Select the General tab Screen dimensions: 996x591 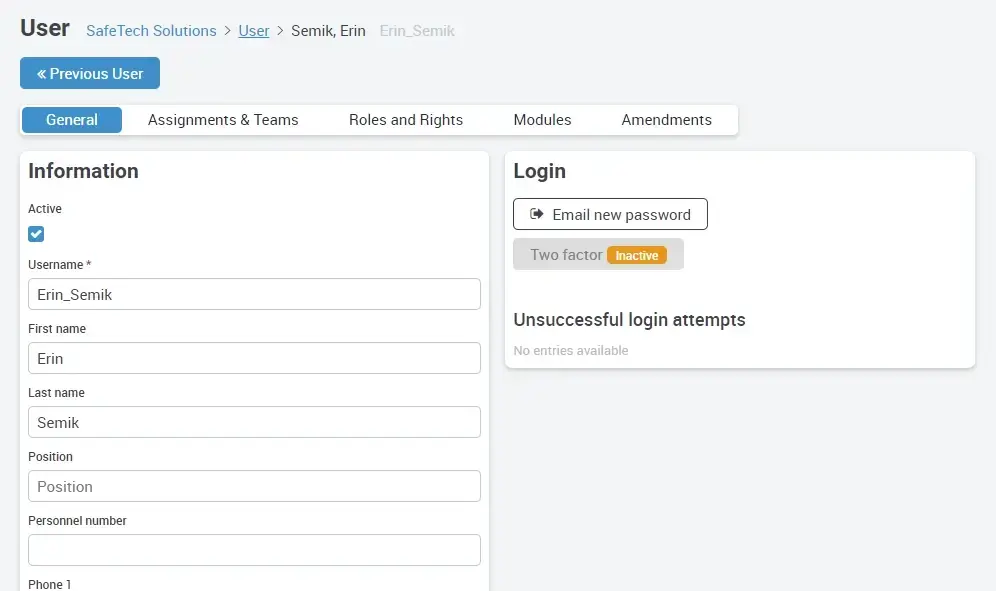[71, 119]
